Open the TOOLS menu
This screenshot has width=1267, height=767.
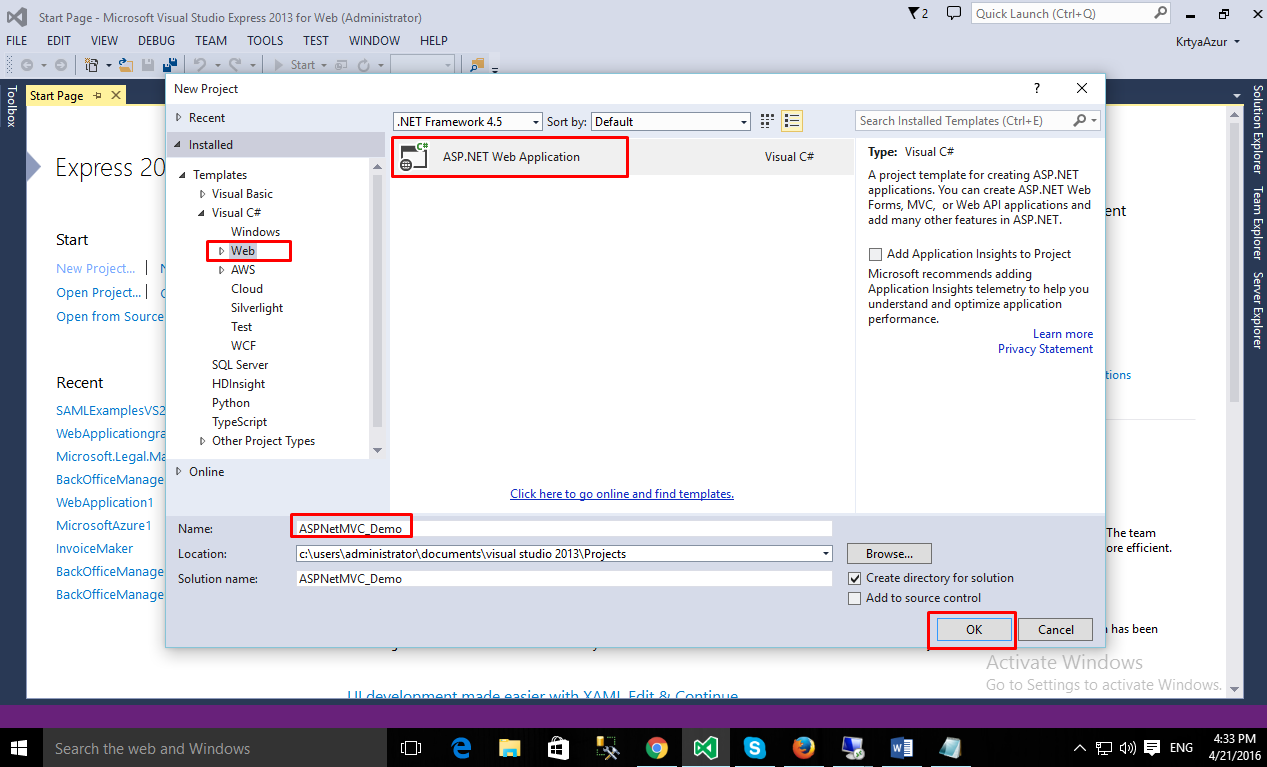(x=265, y=41)
